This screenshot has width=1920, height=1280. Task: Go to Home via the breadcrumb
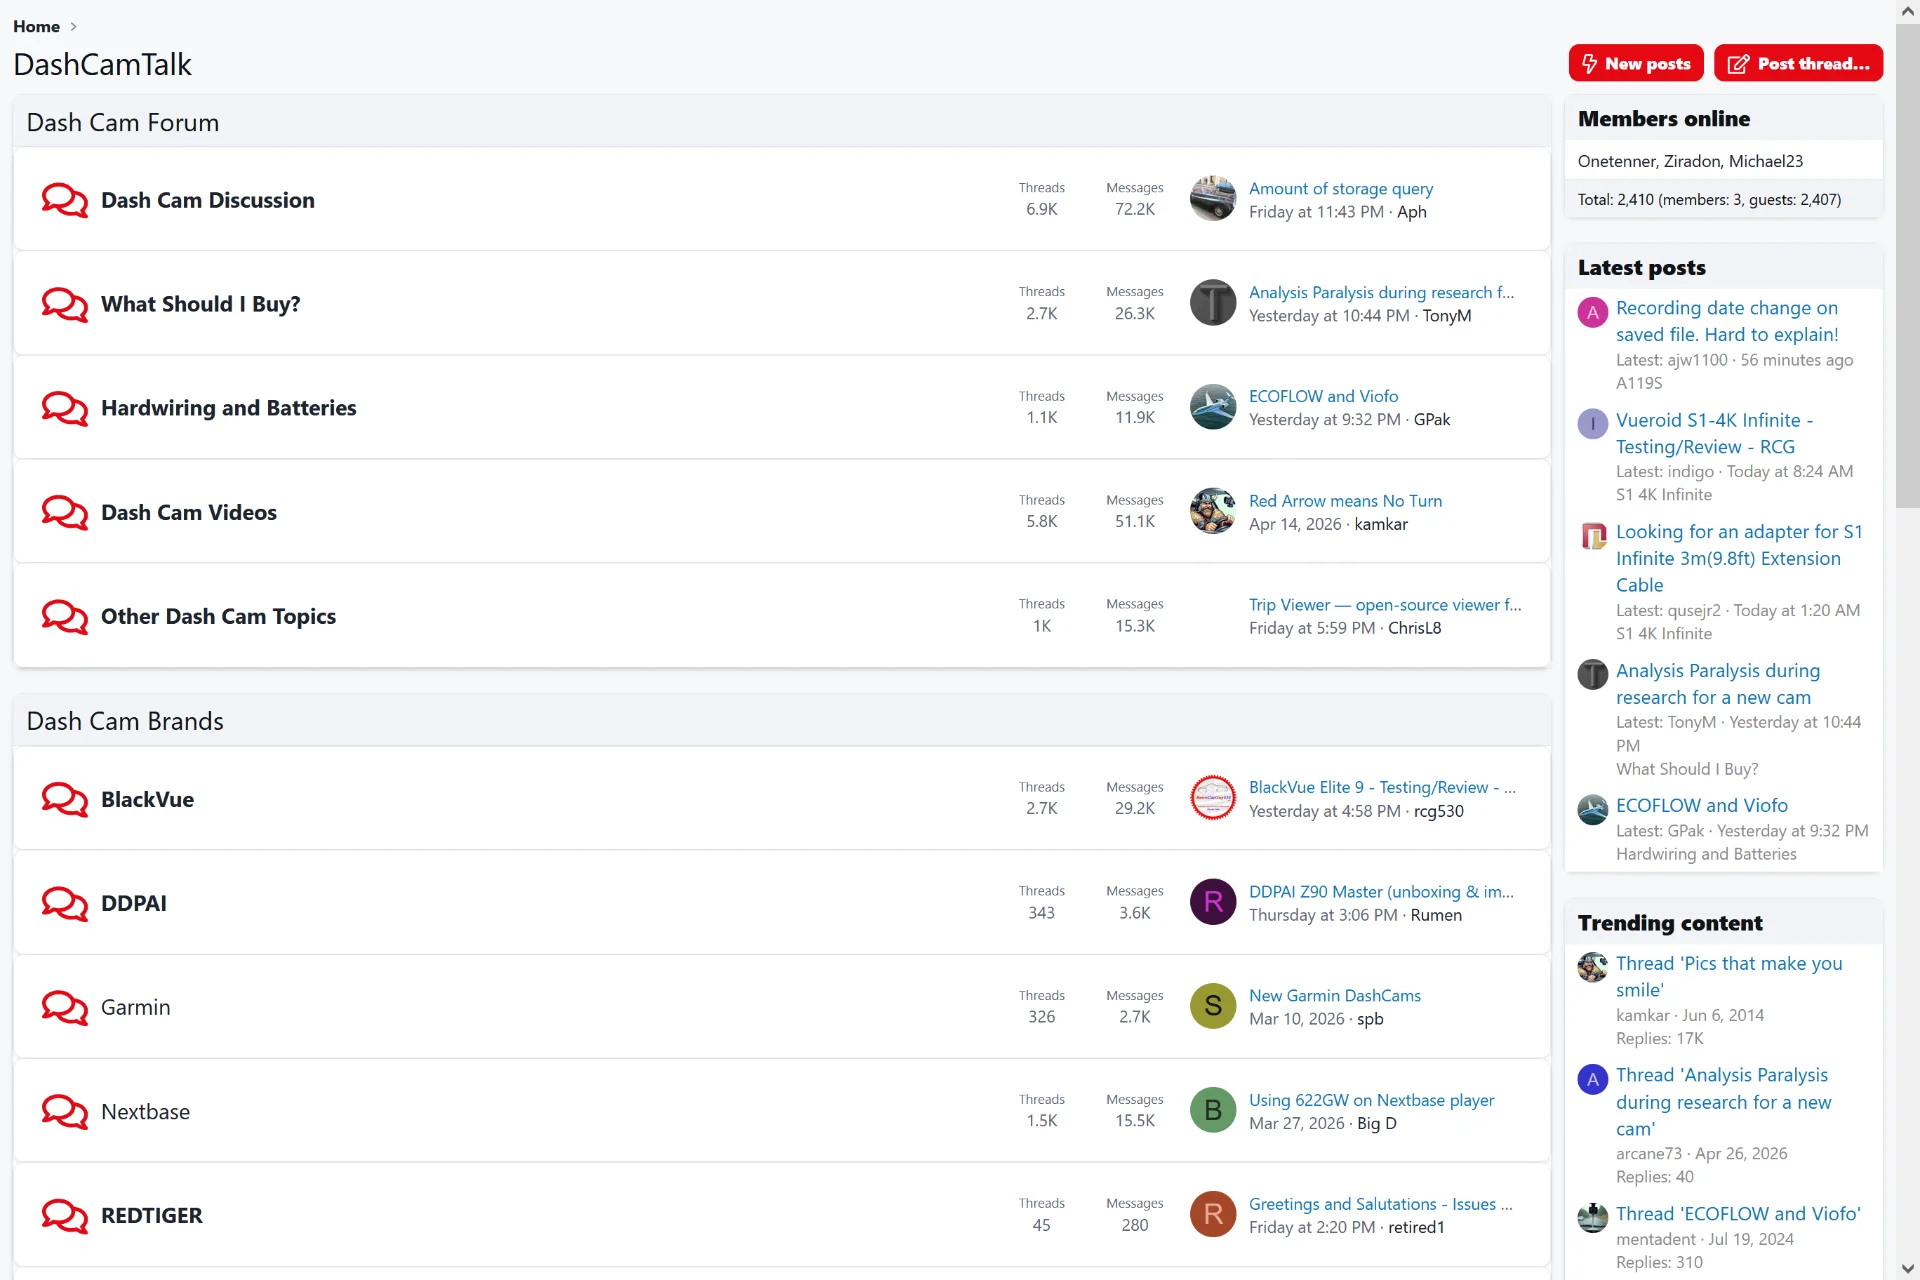coord(36,26)
